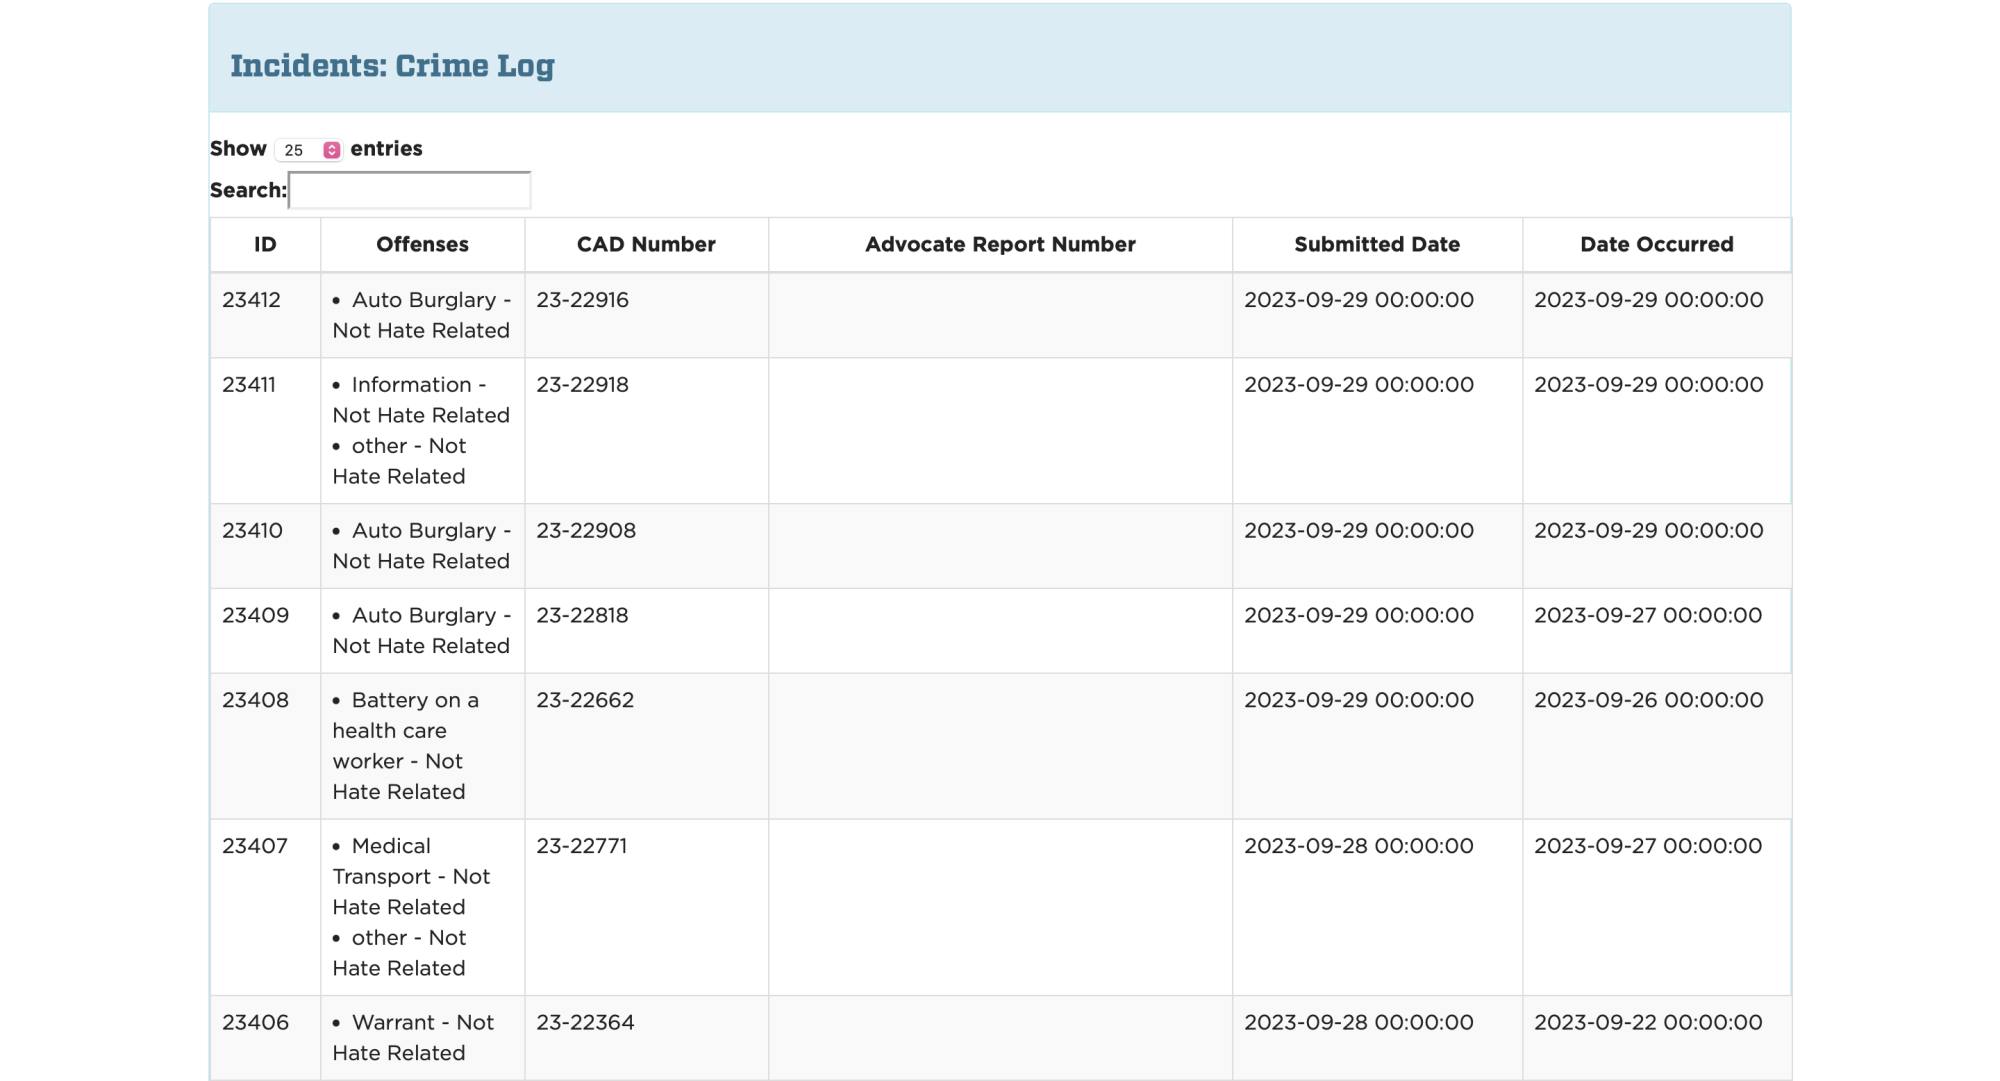Click the entries selector stepper arrows

click(331, 149)
